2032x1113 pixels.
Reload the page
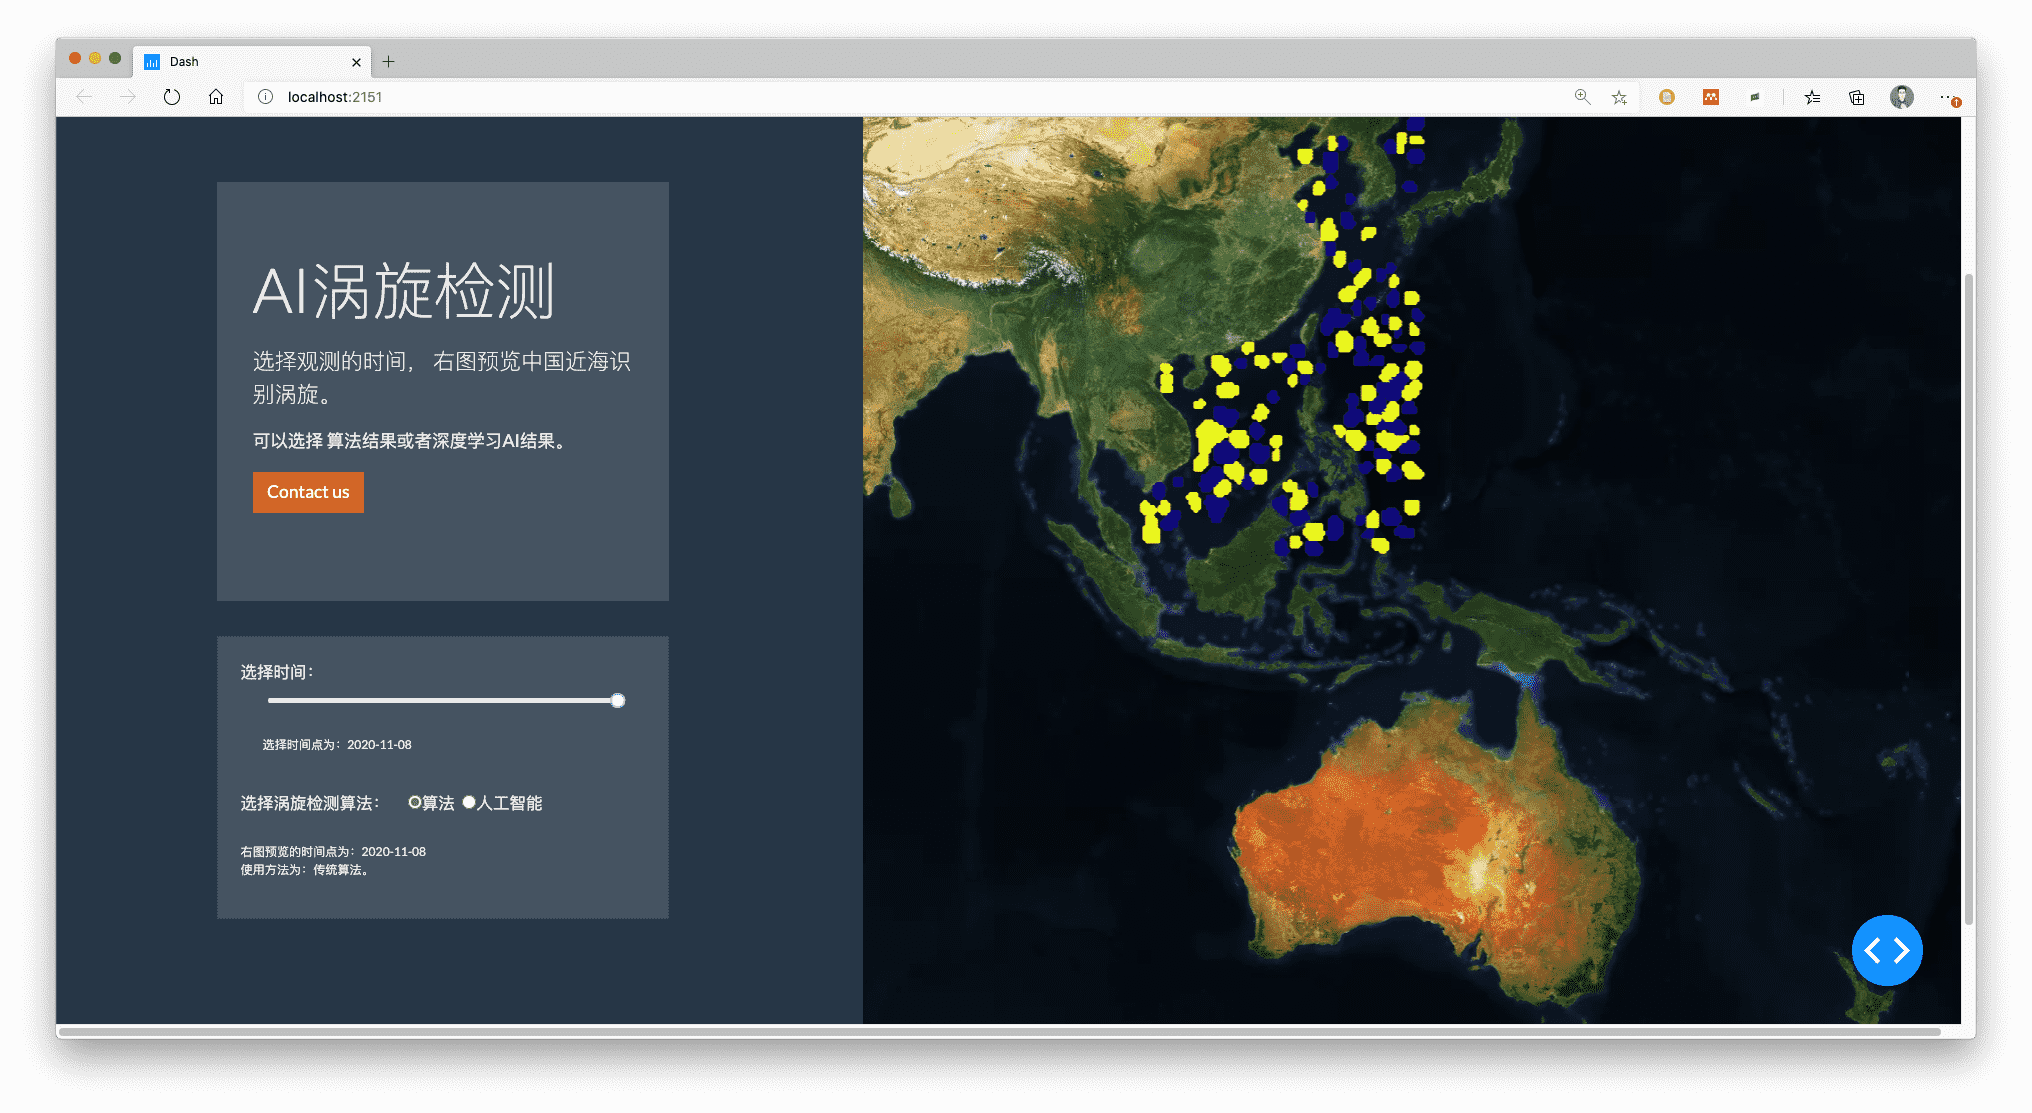pos(172,97)
